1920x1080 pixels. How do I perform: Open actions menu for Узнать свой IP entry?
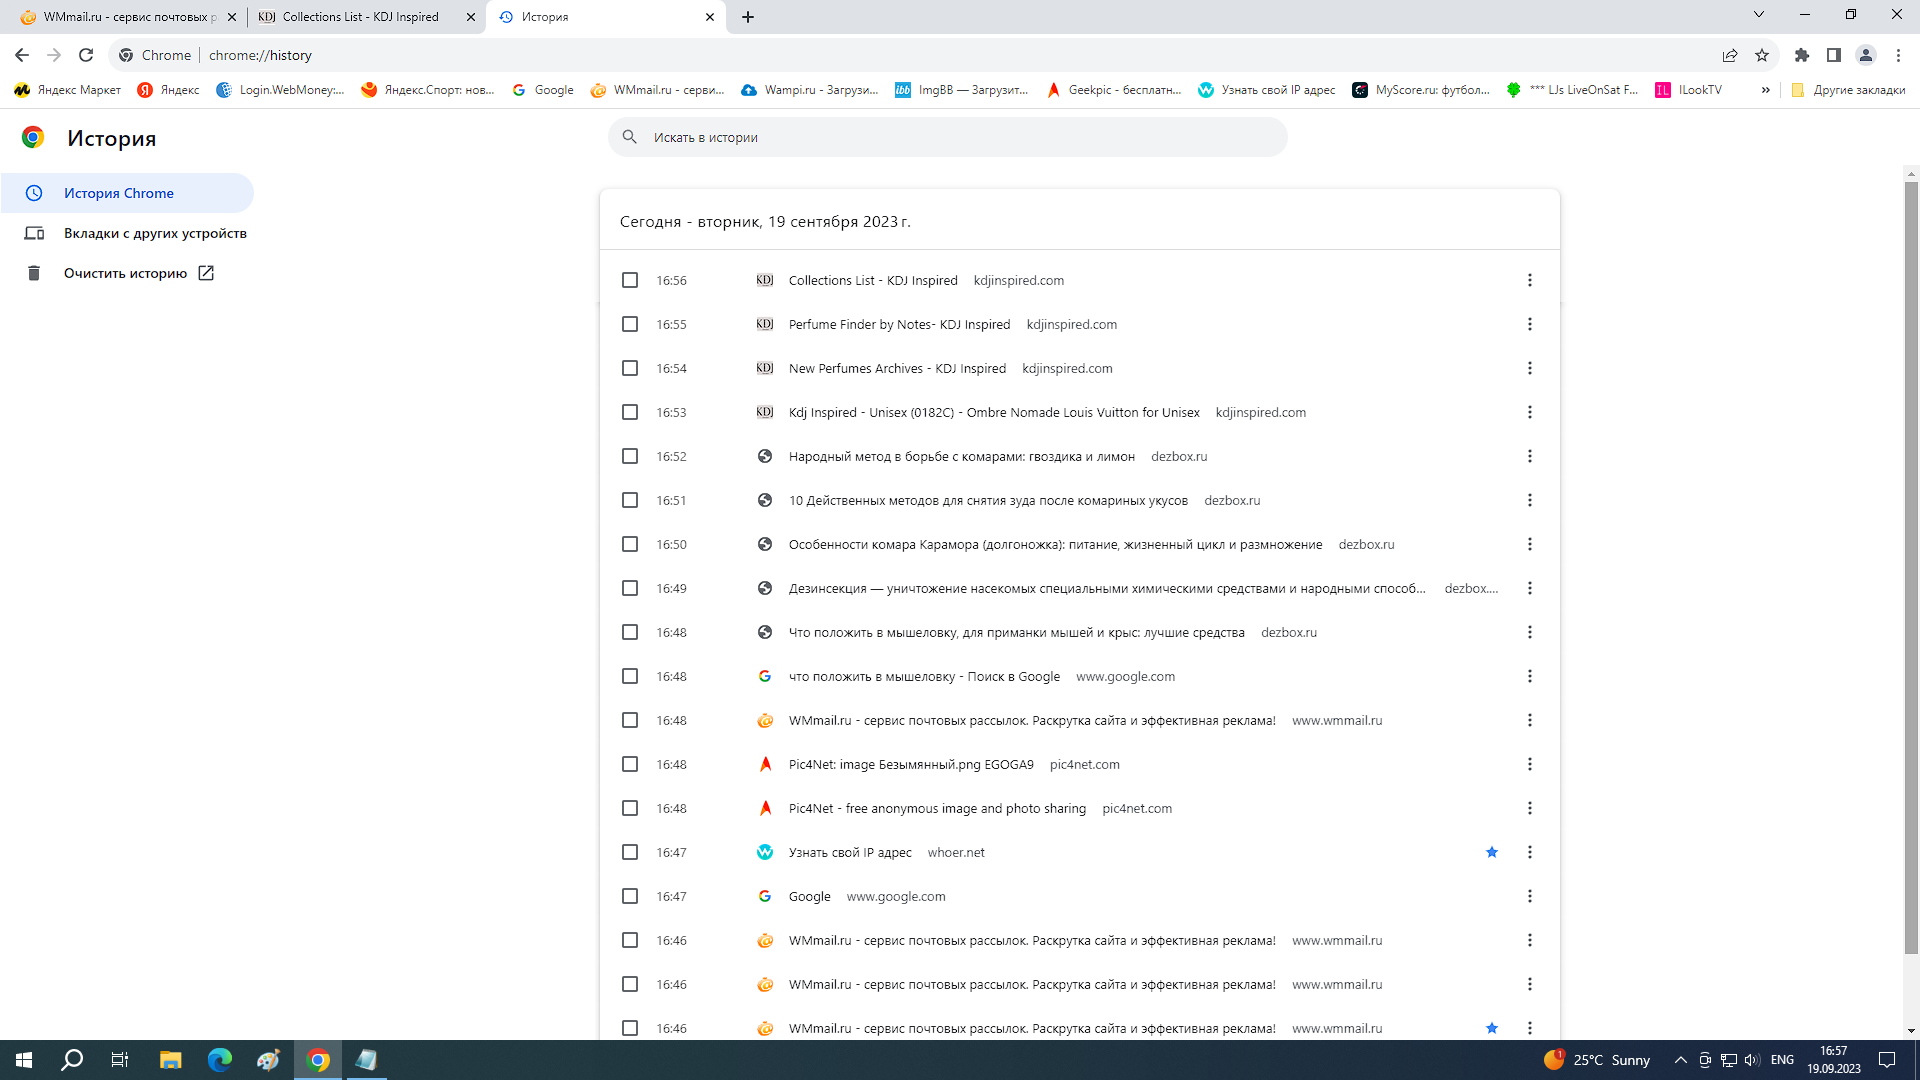pyautogui.click(x=1530, y=852)
